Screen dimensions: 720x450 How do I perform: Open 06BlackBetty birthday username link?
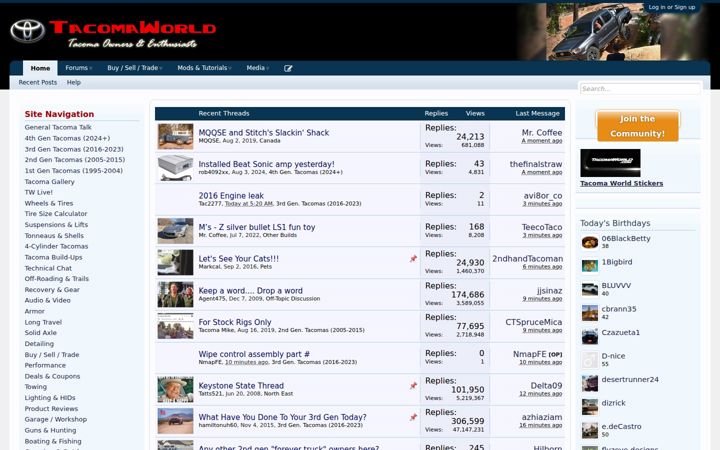[x=626, y=239]
